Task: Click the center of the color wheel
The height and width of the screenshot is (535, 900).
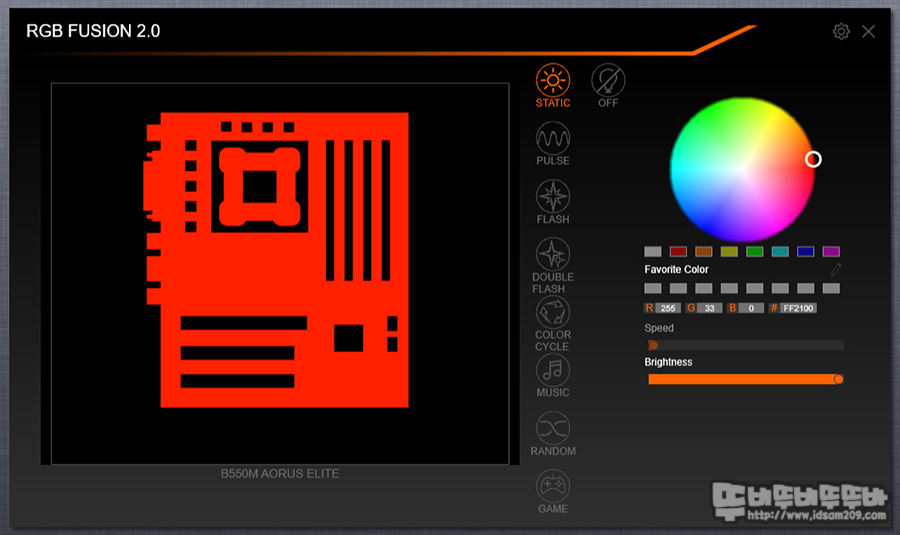Action: [x=742, y=169]
